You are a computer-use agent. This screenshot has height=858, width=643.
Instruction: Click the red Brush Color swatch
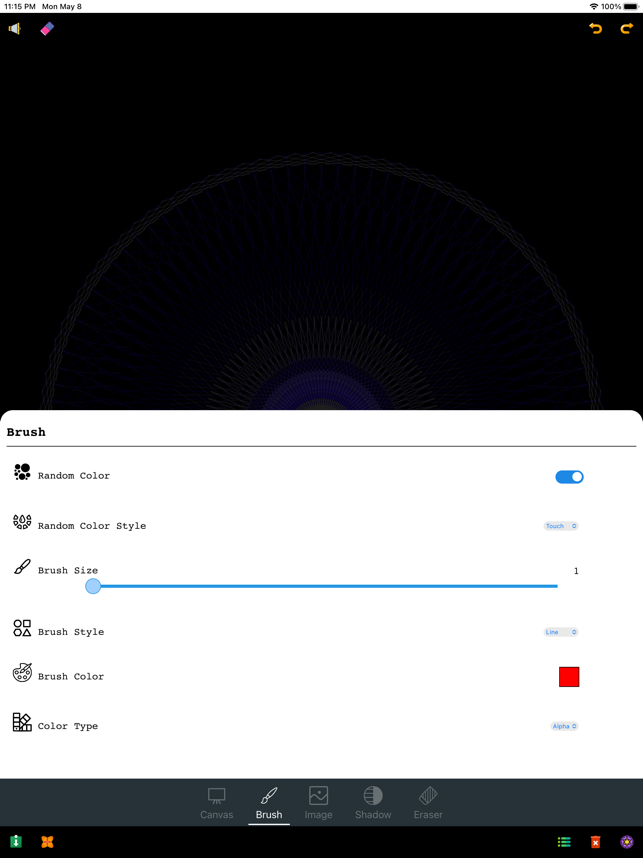pyautogui.click(x=569, y=677)
